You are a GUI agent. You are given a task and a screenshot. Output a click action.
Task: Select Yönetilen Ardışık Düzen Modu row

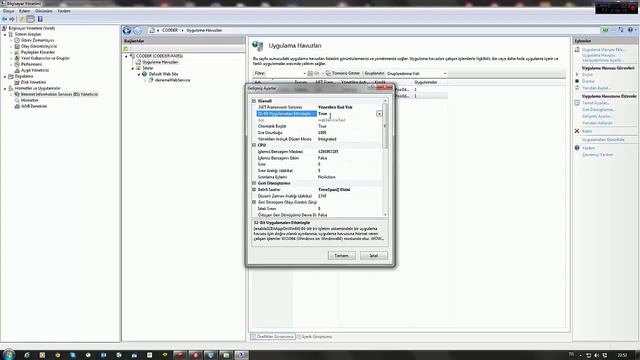pos(318,139)
